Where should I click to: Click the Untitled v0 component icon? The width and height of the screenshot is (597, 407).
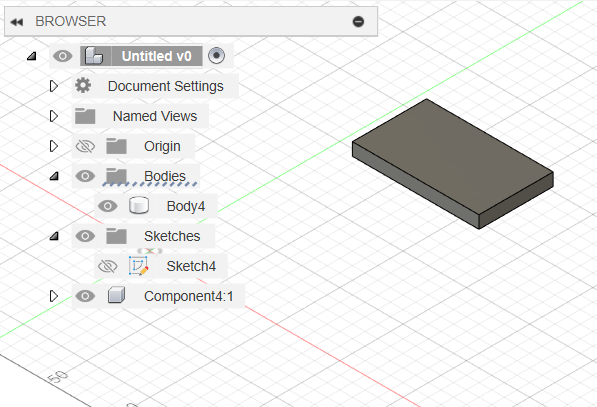(x=94, y=56)
